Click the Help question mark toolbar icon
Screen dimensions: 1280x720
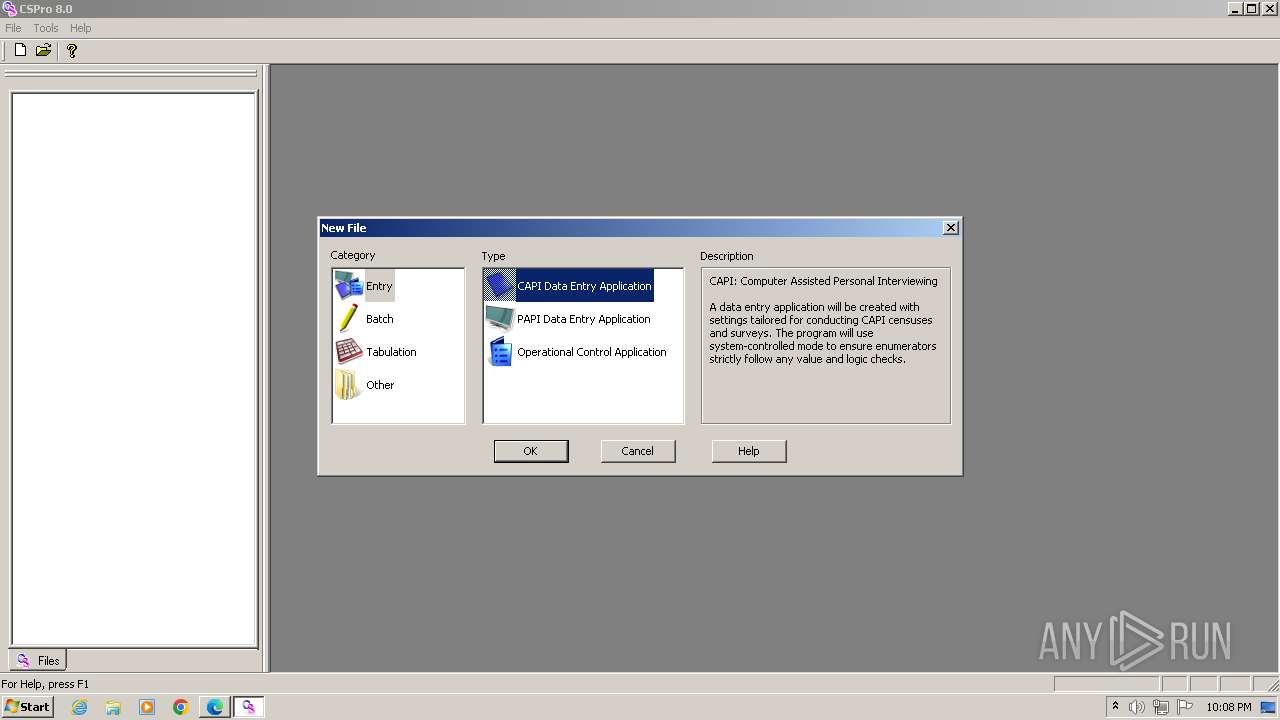pyautogui.click(x=72, y=50)
